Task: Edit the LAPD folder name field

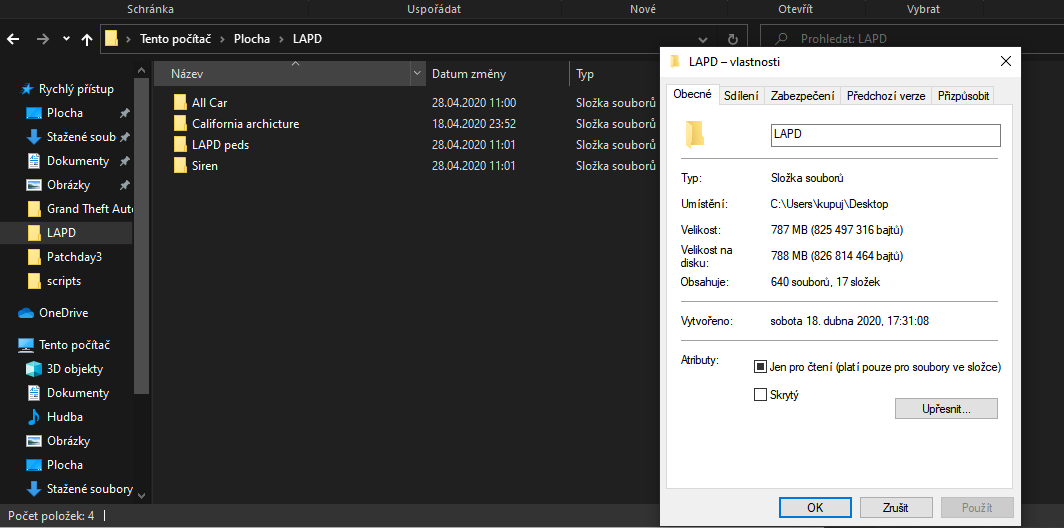Action: tap(885, 135)
